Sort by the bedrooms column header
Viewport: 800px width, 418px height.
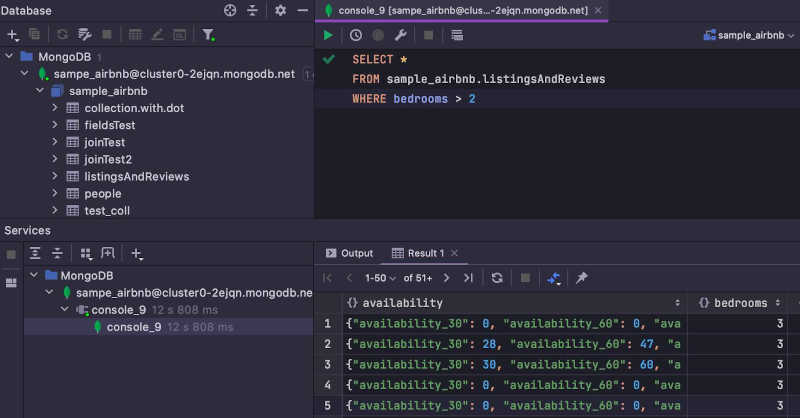(740, 303)
